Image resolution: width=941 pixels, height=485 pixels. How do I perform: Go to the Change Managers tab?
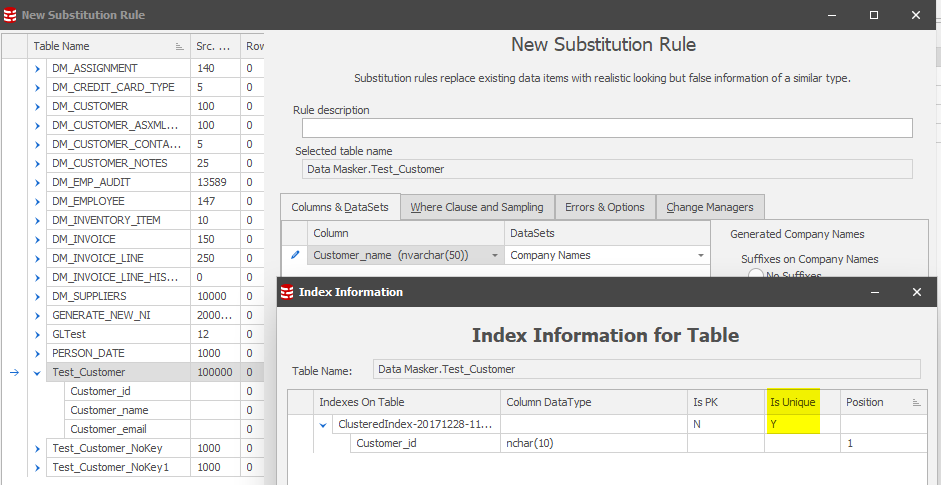710,207
